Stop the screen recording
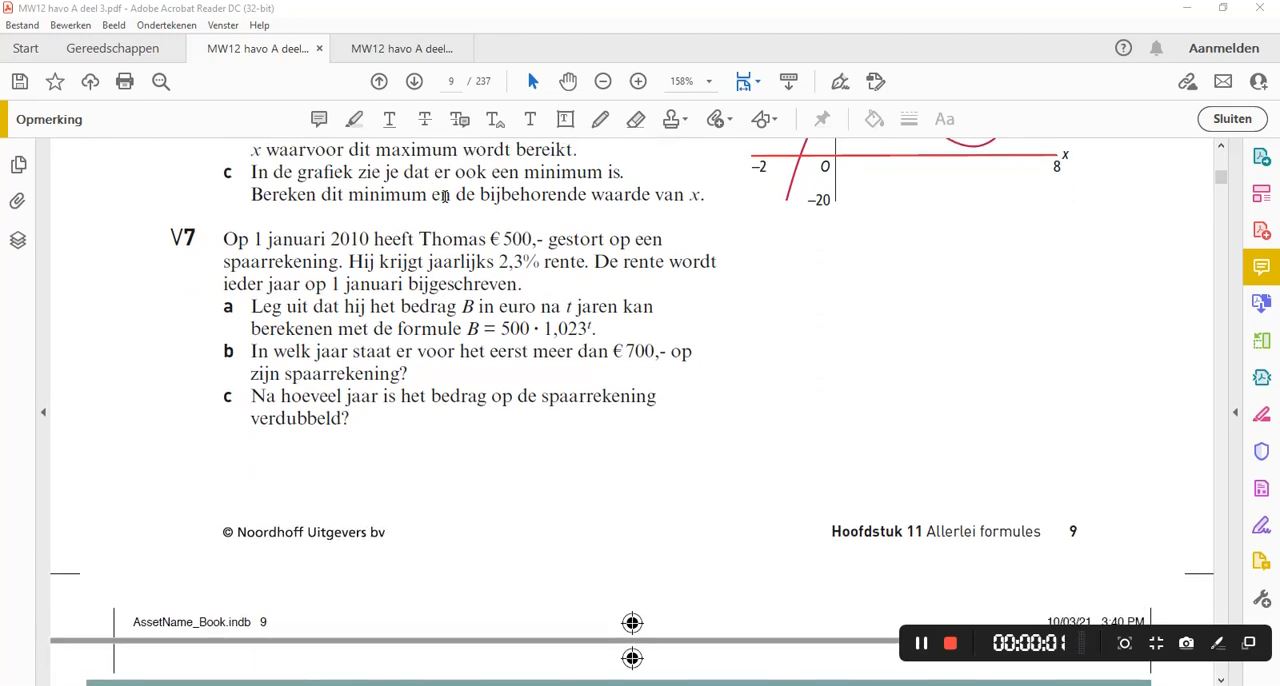 pos(950,644)
